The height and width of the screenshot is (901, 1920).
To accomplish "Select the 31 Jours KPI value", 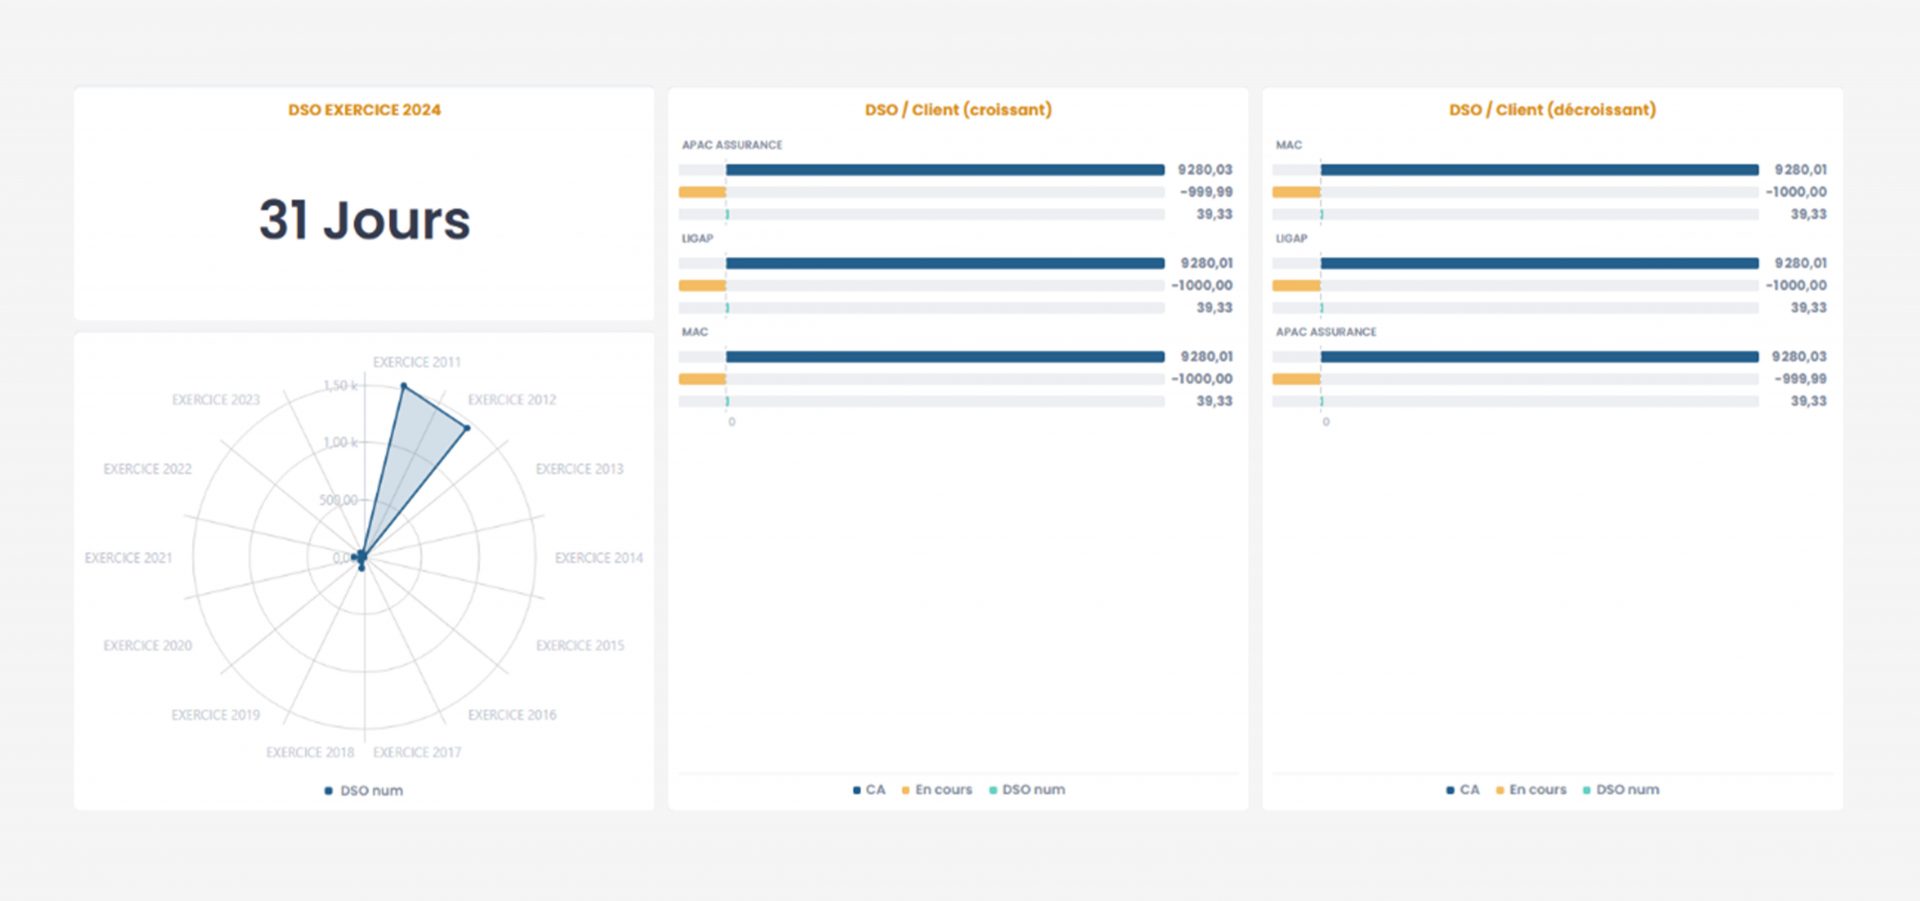I will coord(364,220).
